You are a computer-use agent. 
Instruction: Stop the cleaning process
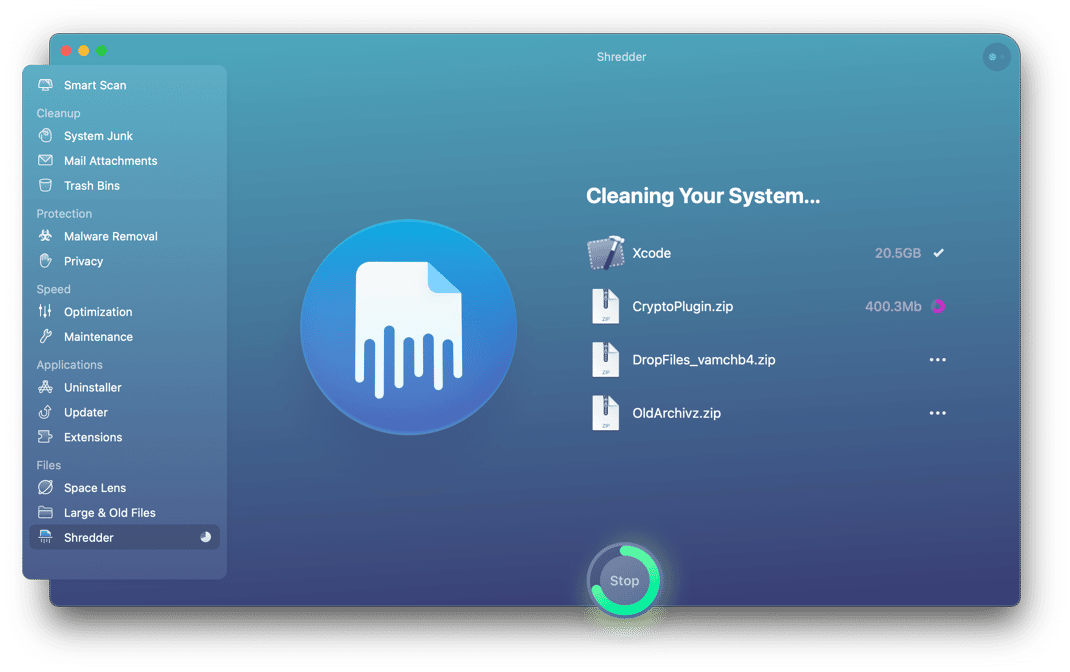[624, 581]
